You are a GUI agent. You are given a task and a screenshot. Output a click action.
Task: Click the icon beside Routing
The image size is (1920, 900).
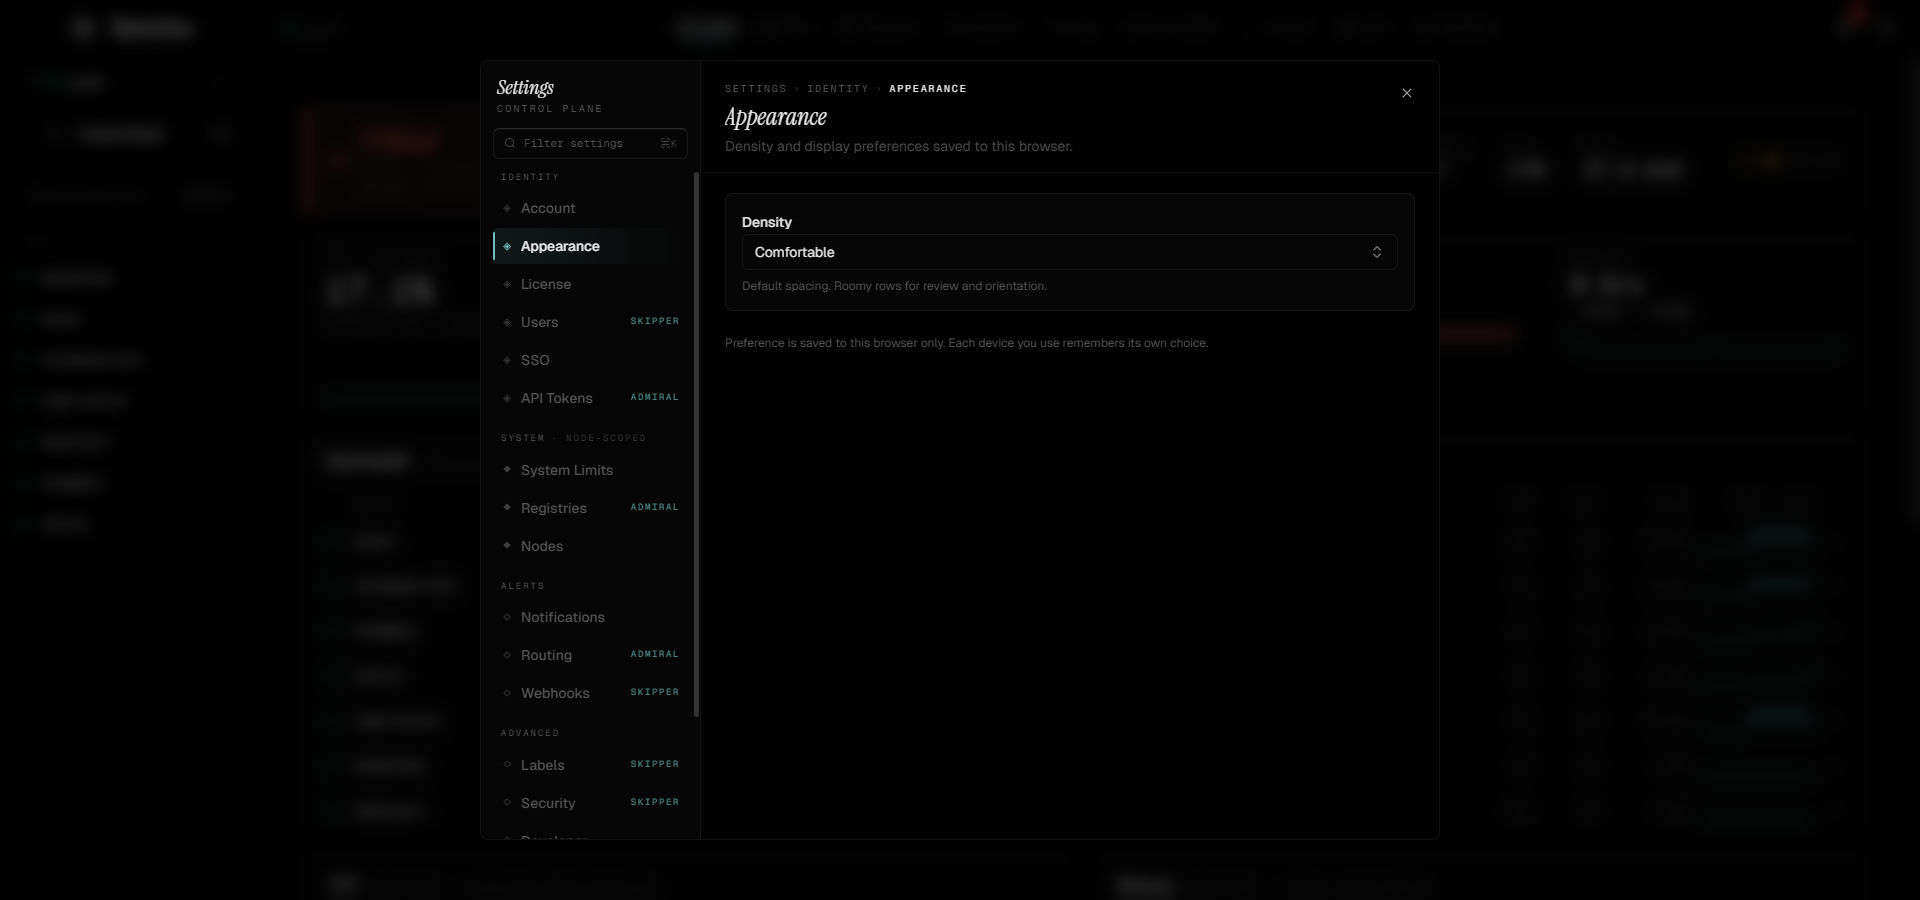(507, 655)
